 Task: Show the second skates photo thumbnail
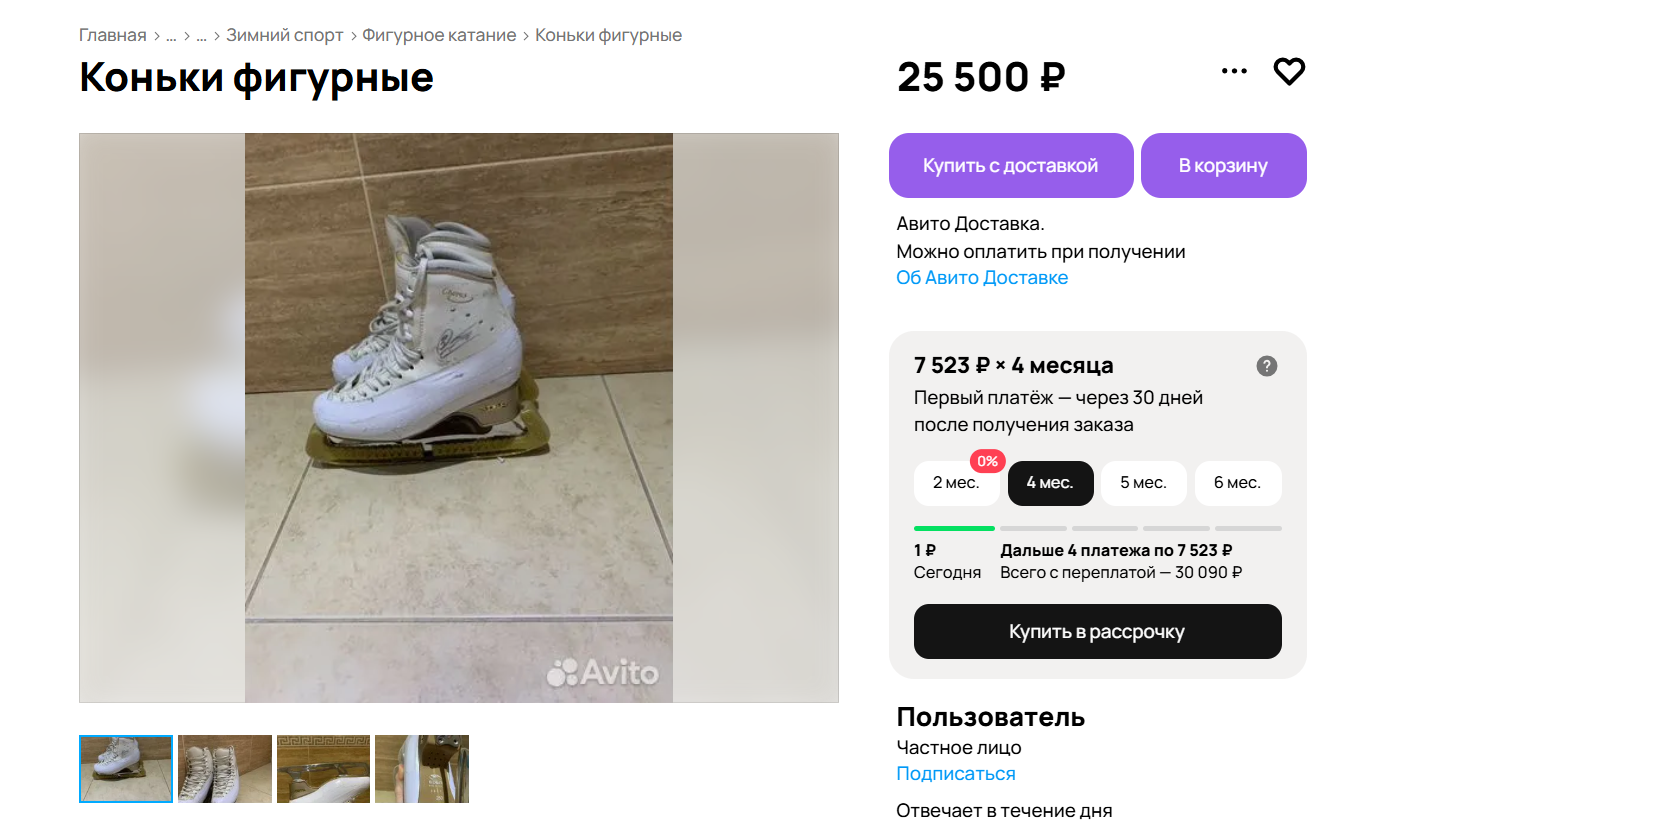[225, 769]
